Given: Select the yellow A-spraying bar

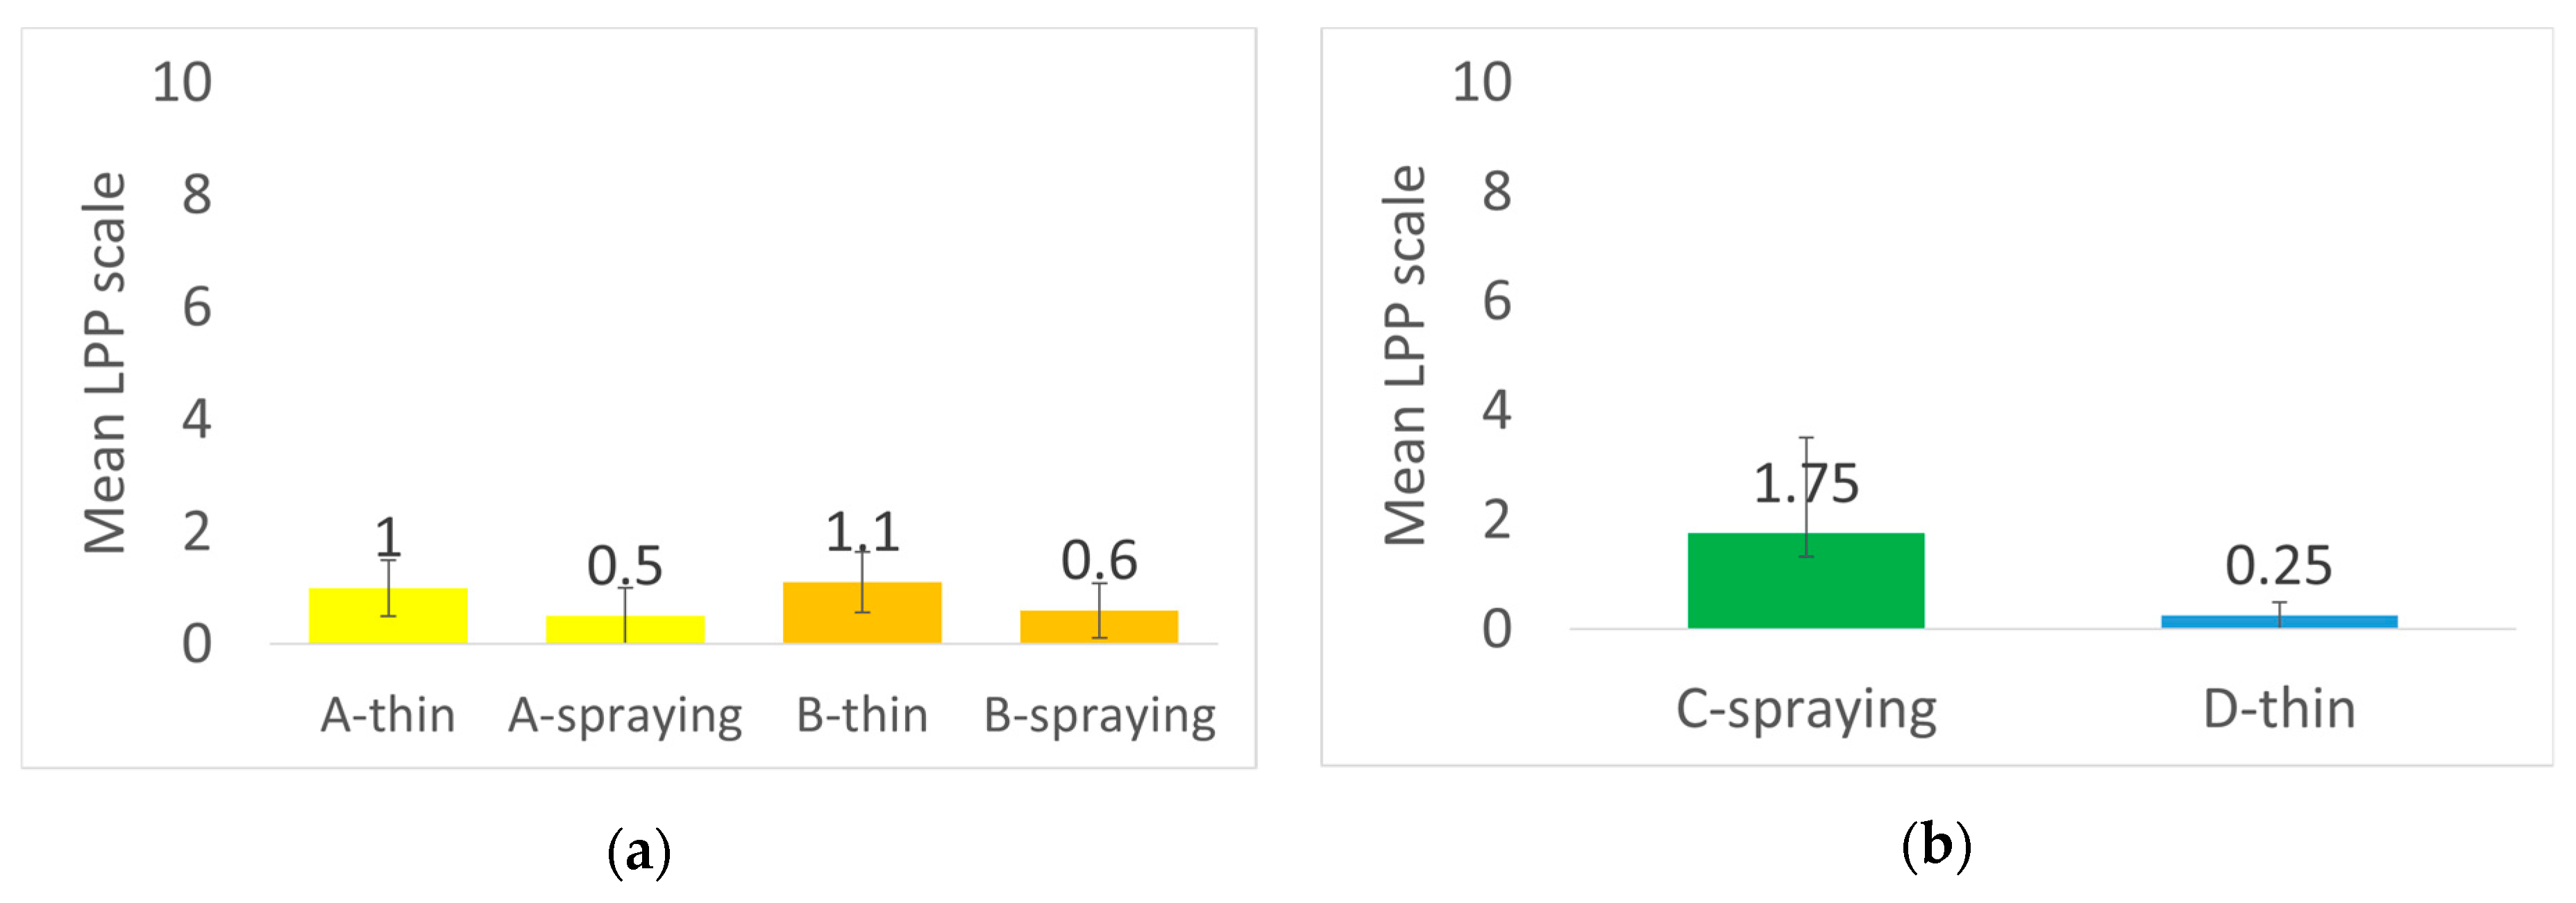Looking at the screenshot, I should [x=625, y=630].
